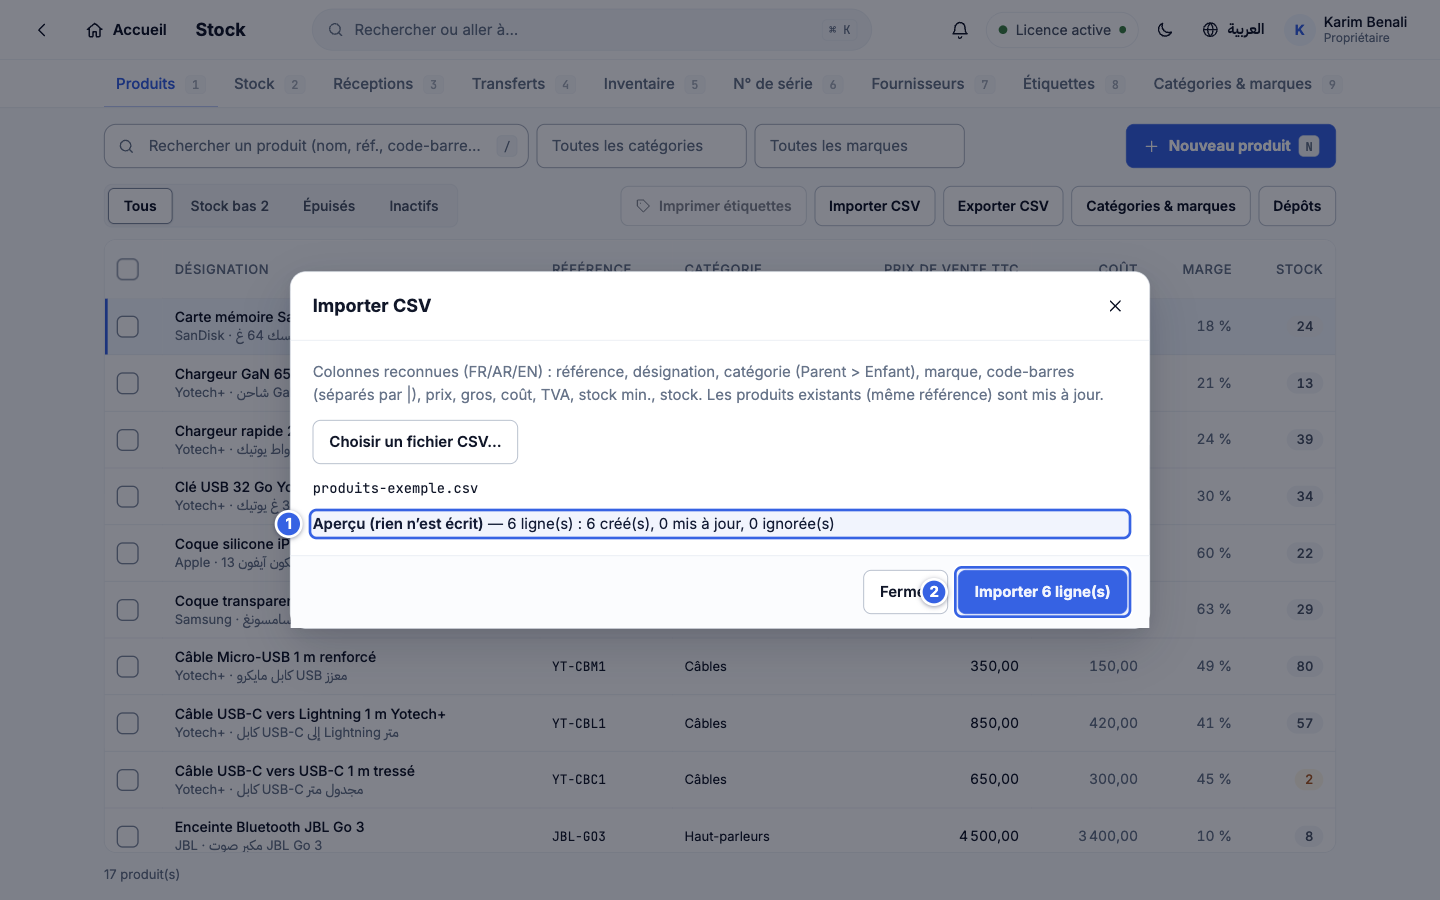Open the Dépôts button

point(1297,206)
